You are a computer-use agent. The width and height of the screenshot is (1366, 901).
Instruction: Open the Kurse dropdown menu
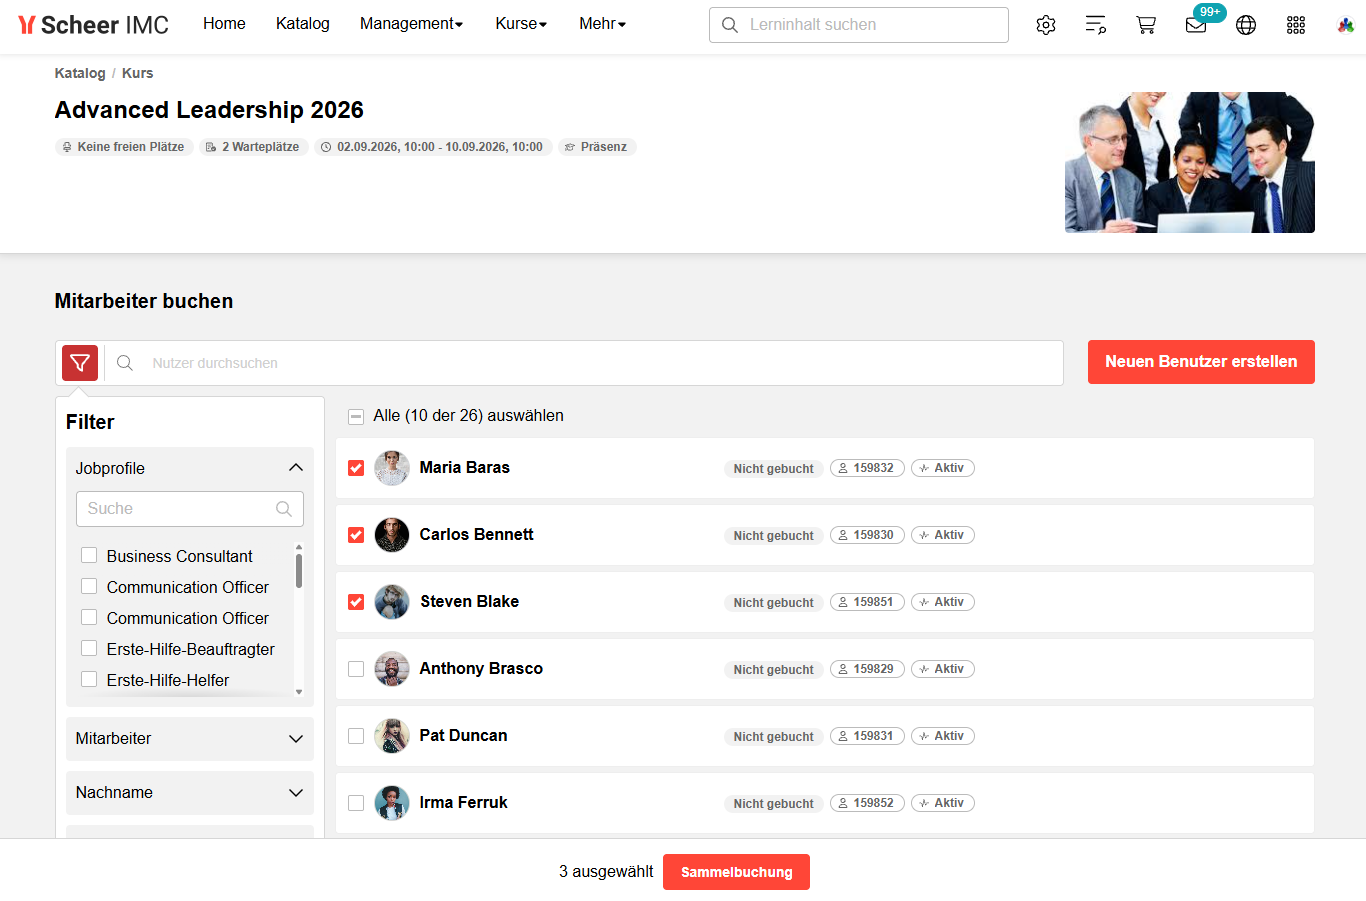[521, 24]
